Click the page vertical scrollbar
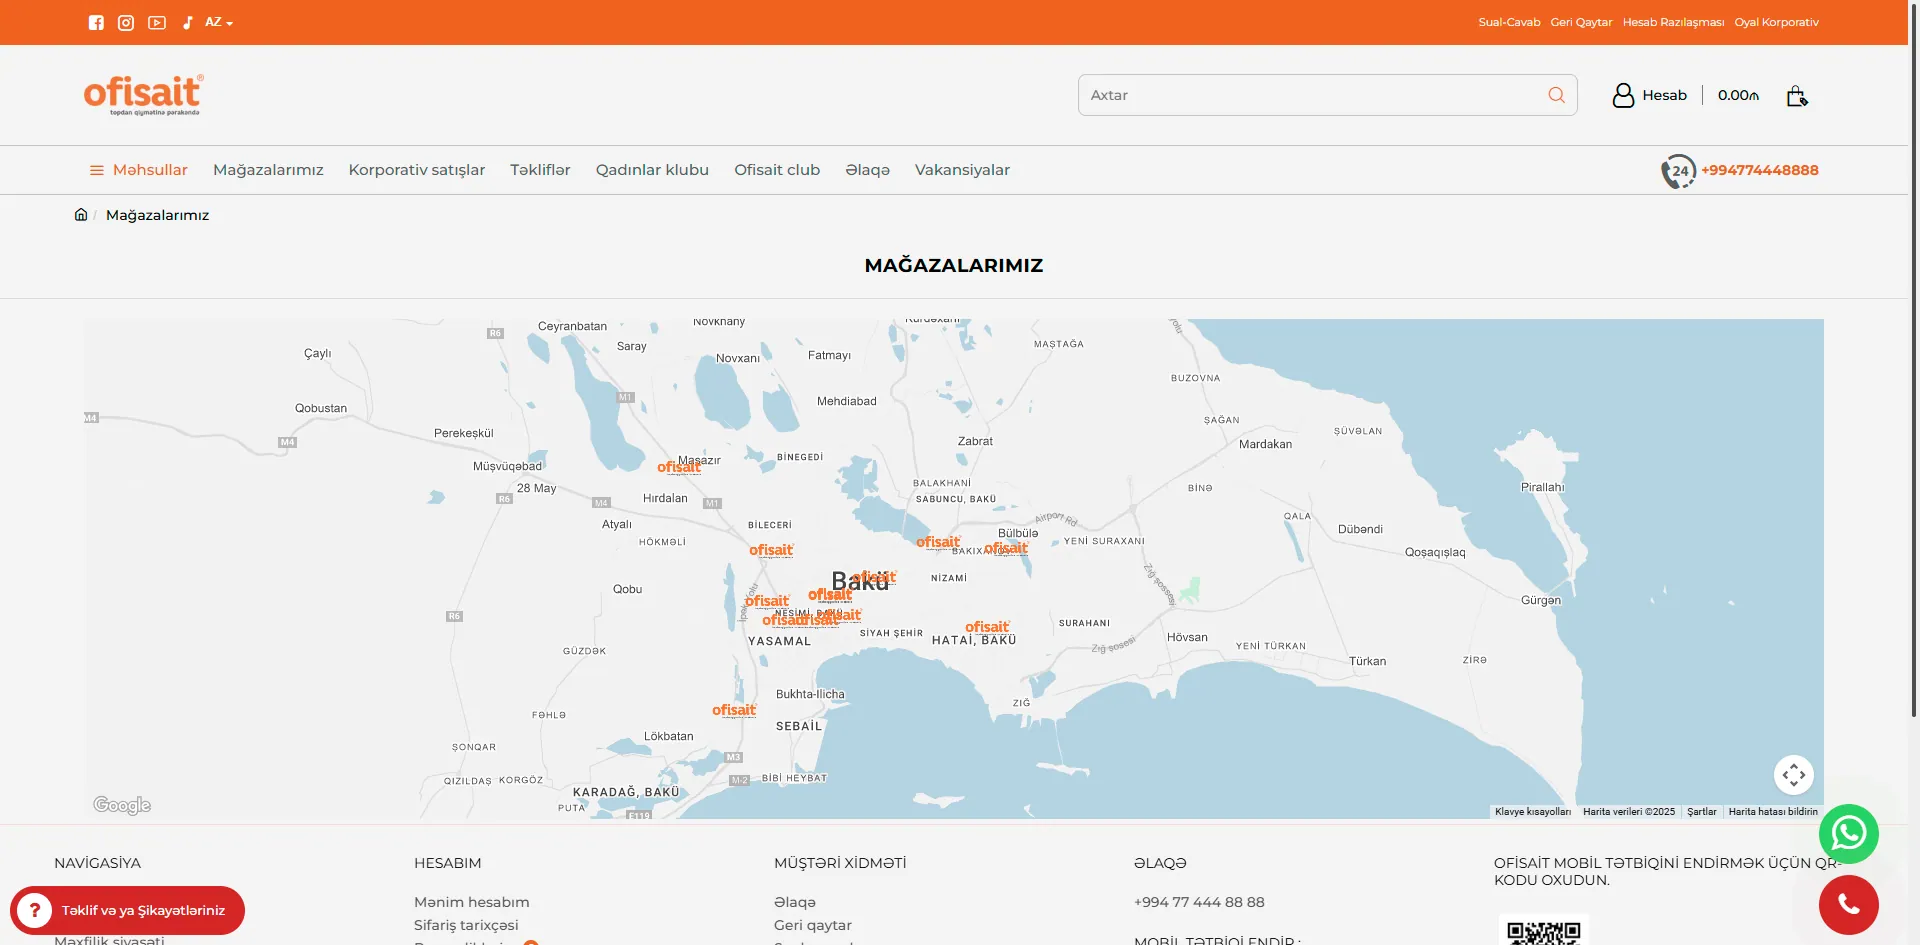 click(x=1914, y=360)
